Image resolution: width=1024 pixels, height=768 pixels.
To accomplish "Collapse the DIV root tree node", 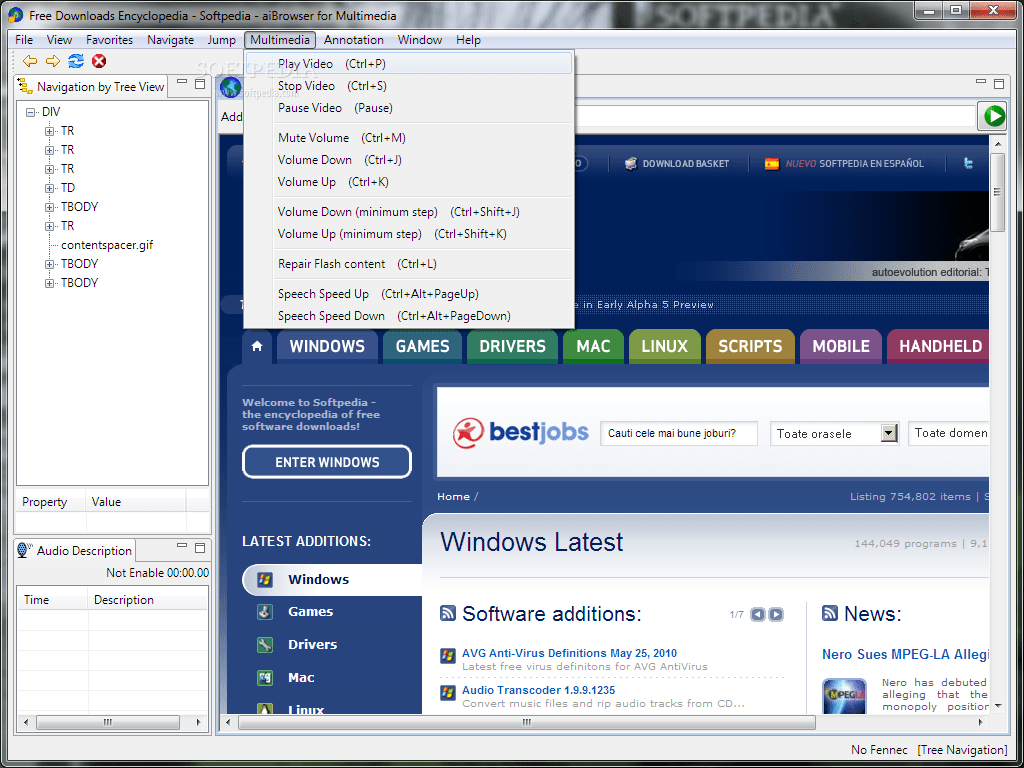I will pos(30,112).
